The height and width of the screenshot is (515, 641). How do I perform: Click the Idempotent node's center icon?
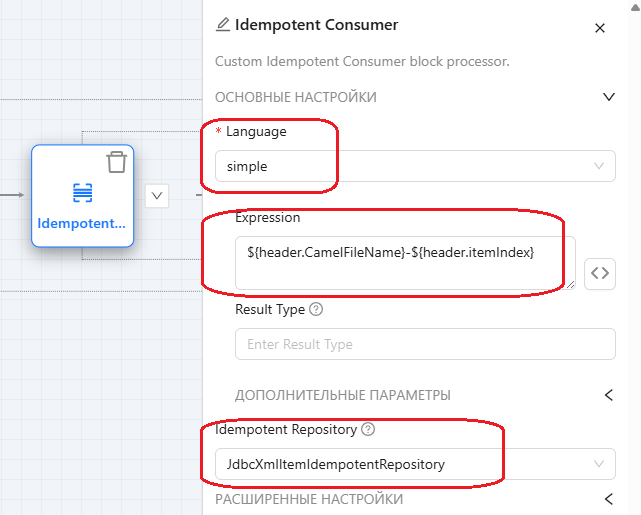[x=83, y=193]
